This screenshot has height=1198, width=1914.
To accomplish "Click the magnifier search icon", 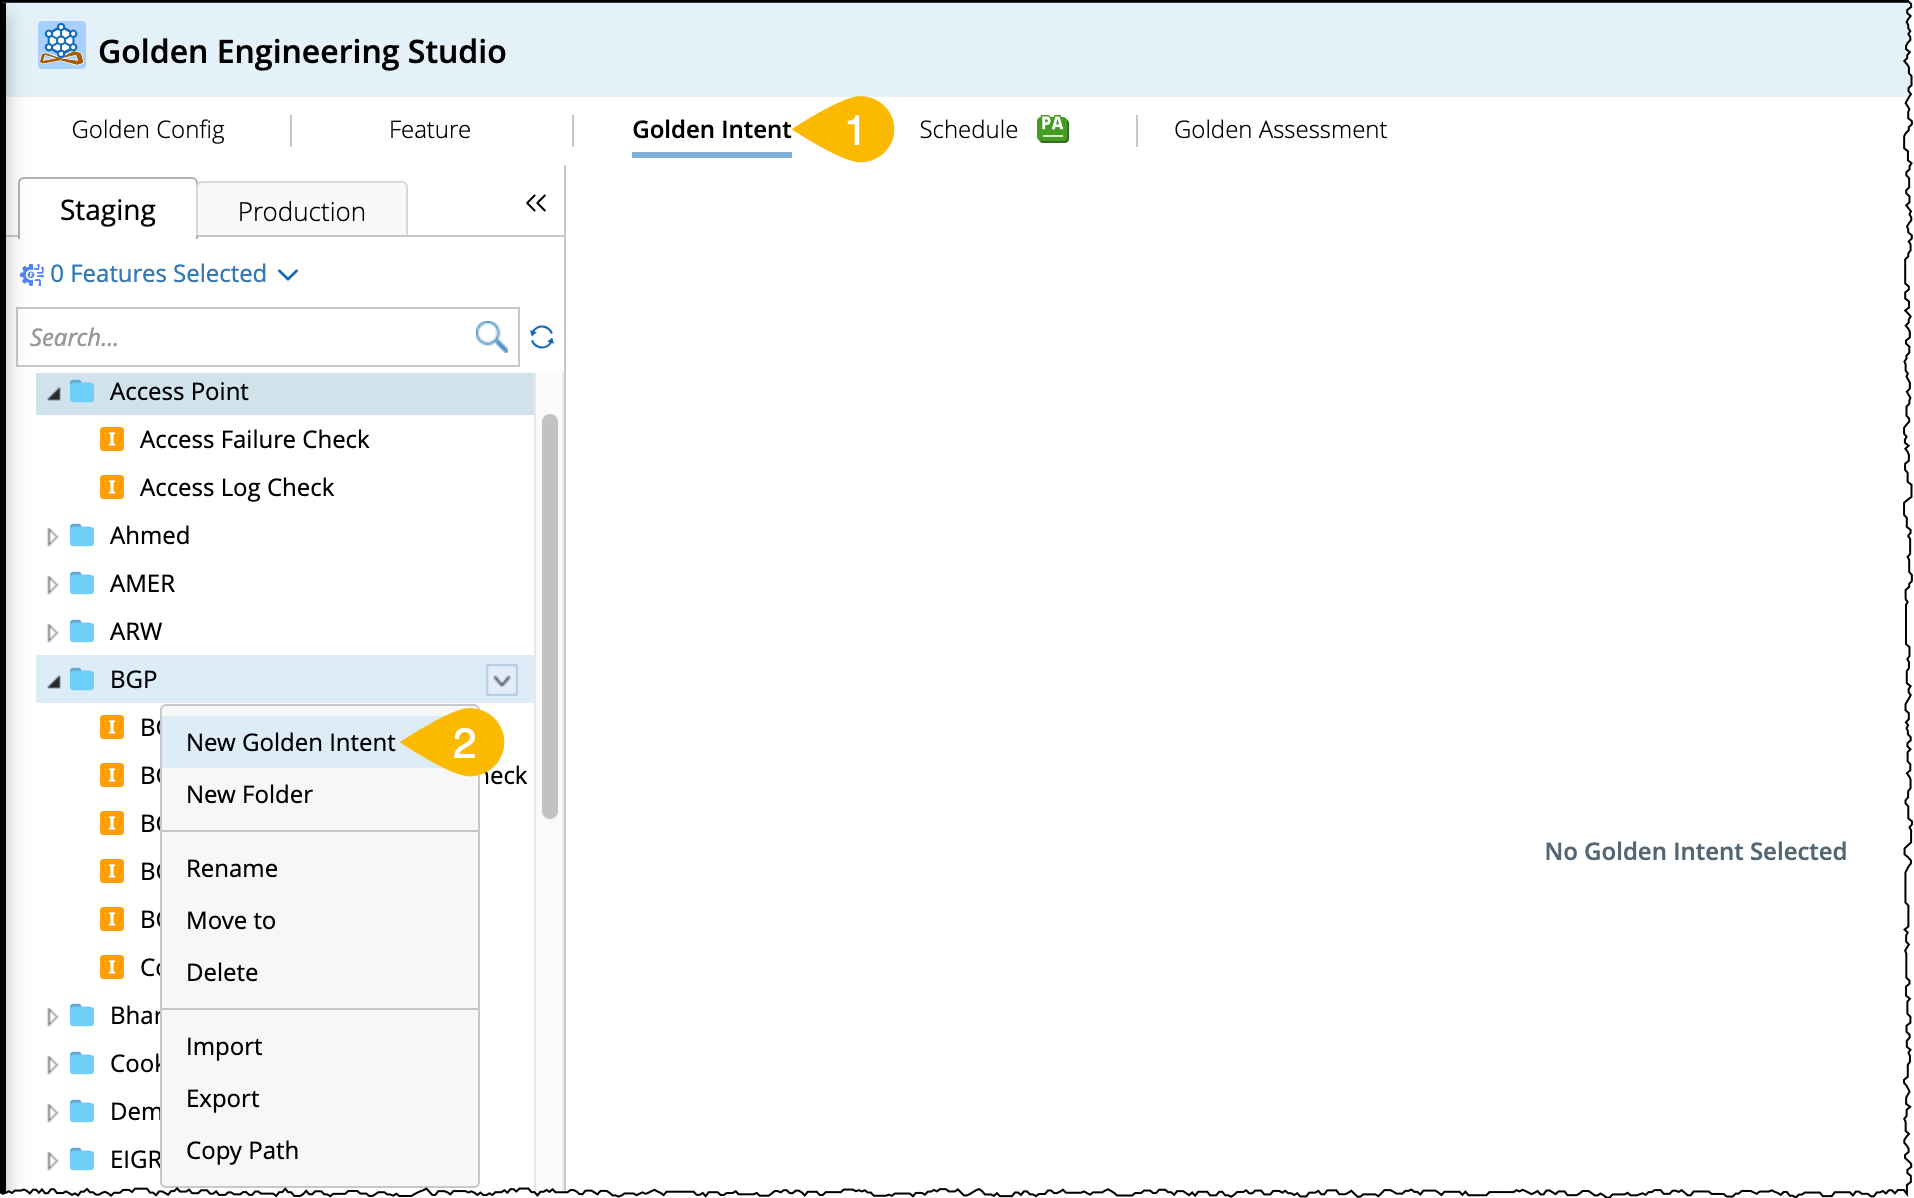I will pyautogui.click(x=490, y=337).
